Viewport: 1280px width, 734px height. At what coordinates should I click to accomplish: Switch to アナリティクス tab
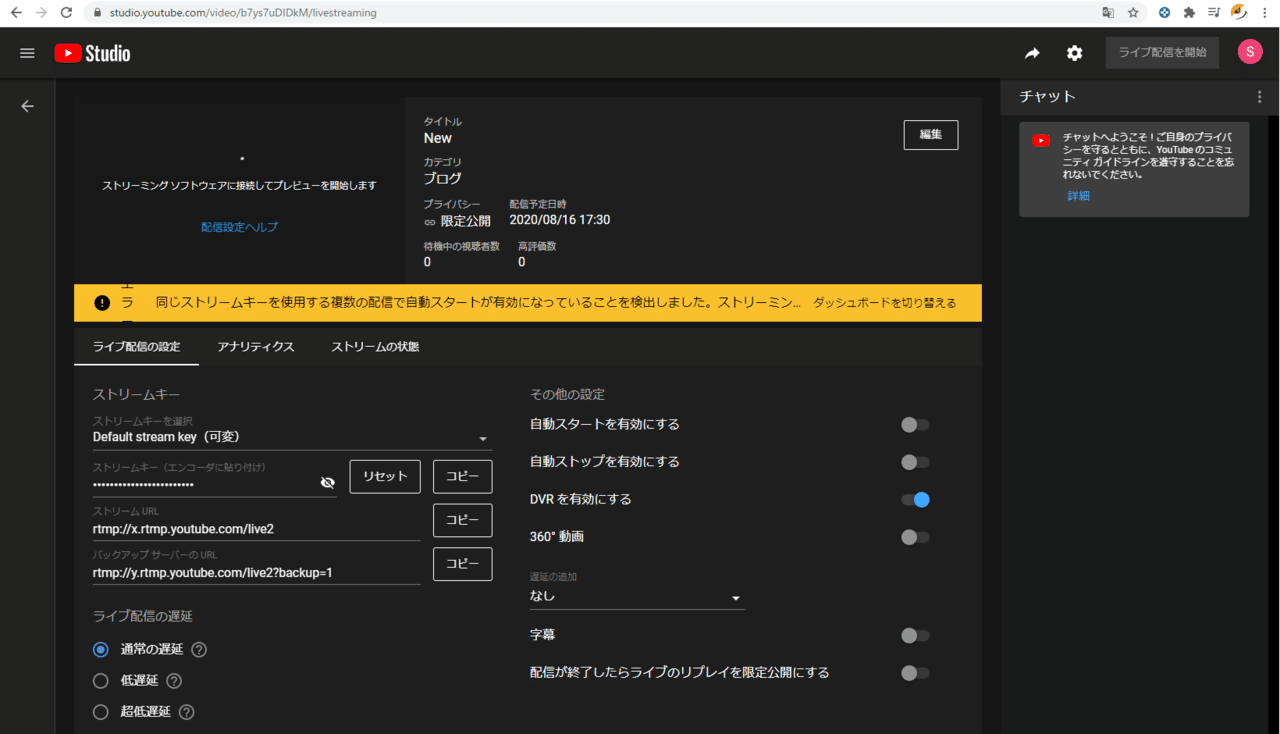[256, 347]
